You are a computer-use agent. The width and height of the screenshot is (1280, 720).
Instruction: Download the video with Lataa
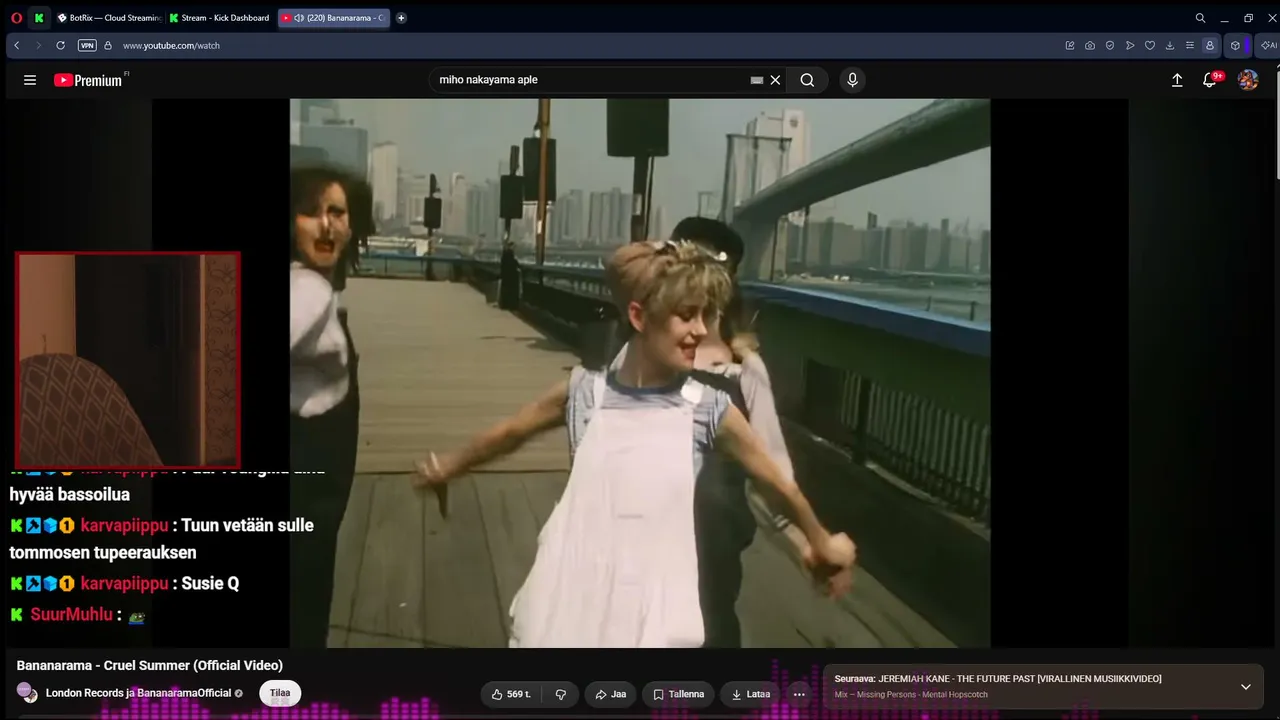(751, 694)
